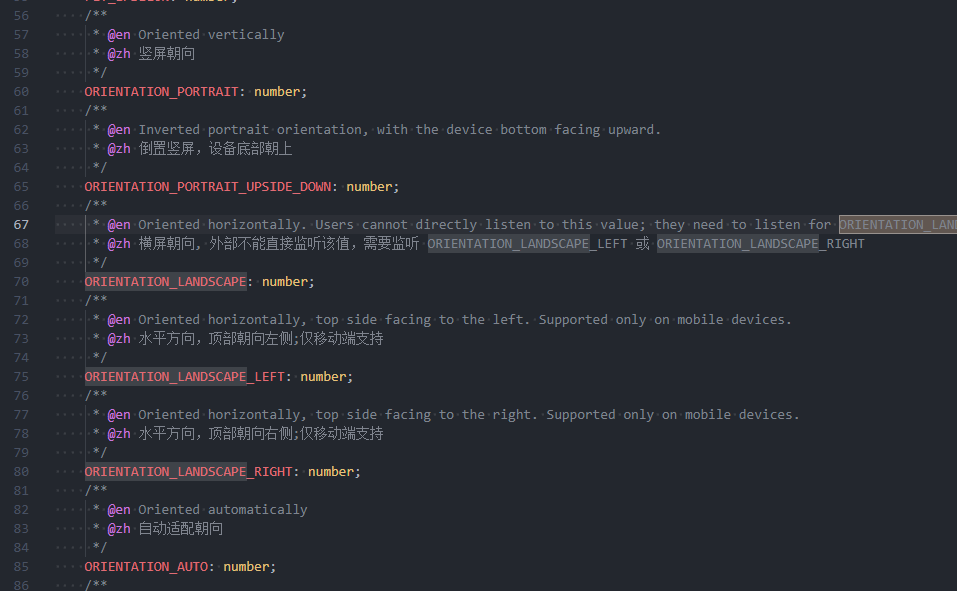This screenshot has width=957, height=591.
Task: Click the comment opener on line 66
Action: click(96, 206)
